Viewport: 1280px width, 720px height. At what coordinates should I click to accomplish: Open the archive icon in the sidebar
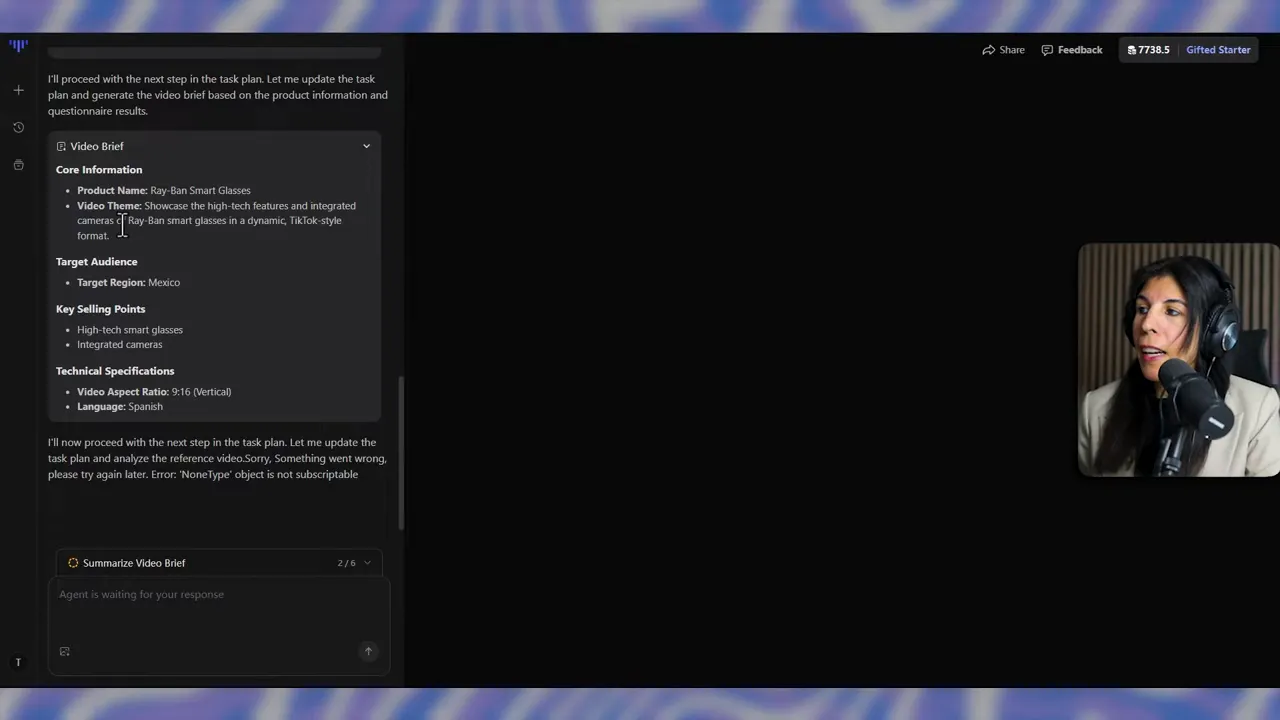coord(18,164)
